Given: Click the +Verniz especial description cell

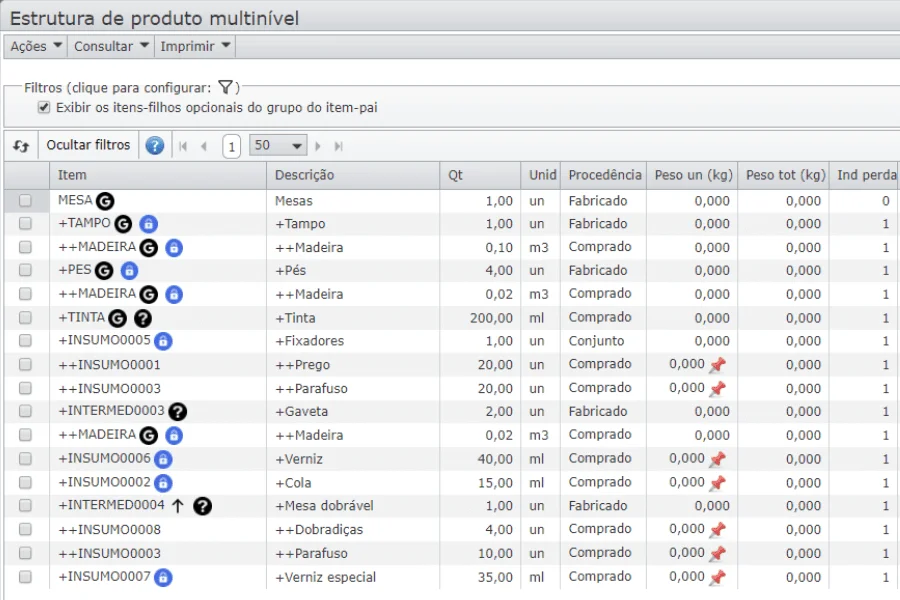Looking at the screenshot, I should pos(353,578).
